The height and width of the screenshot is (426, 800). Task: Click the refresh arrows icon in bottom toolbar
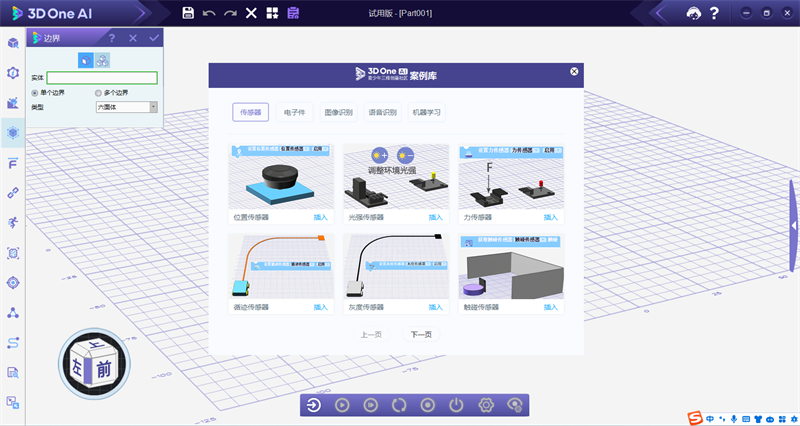pos(399,405)
